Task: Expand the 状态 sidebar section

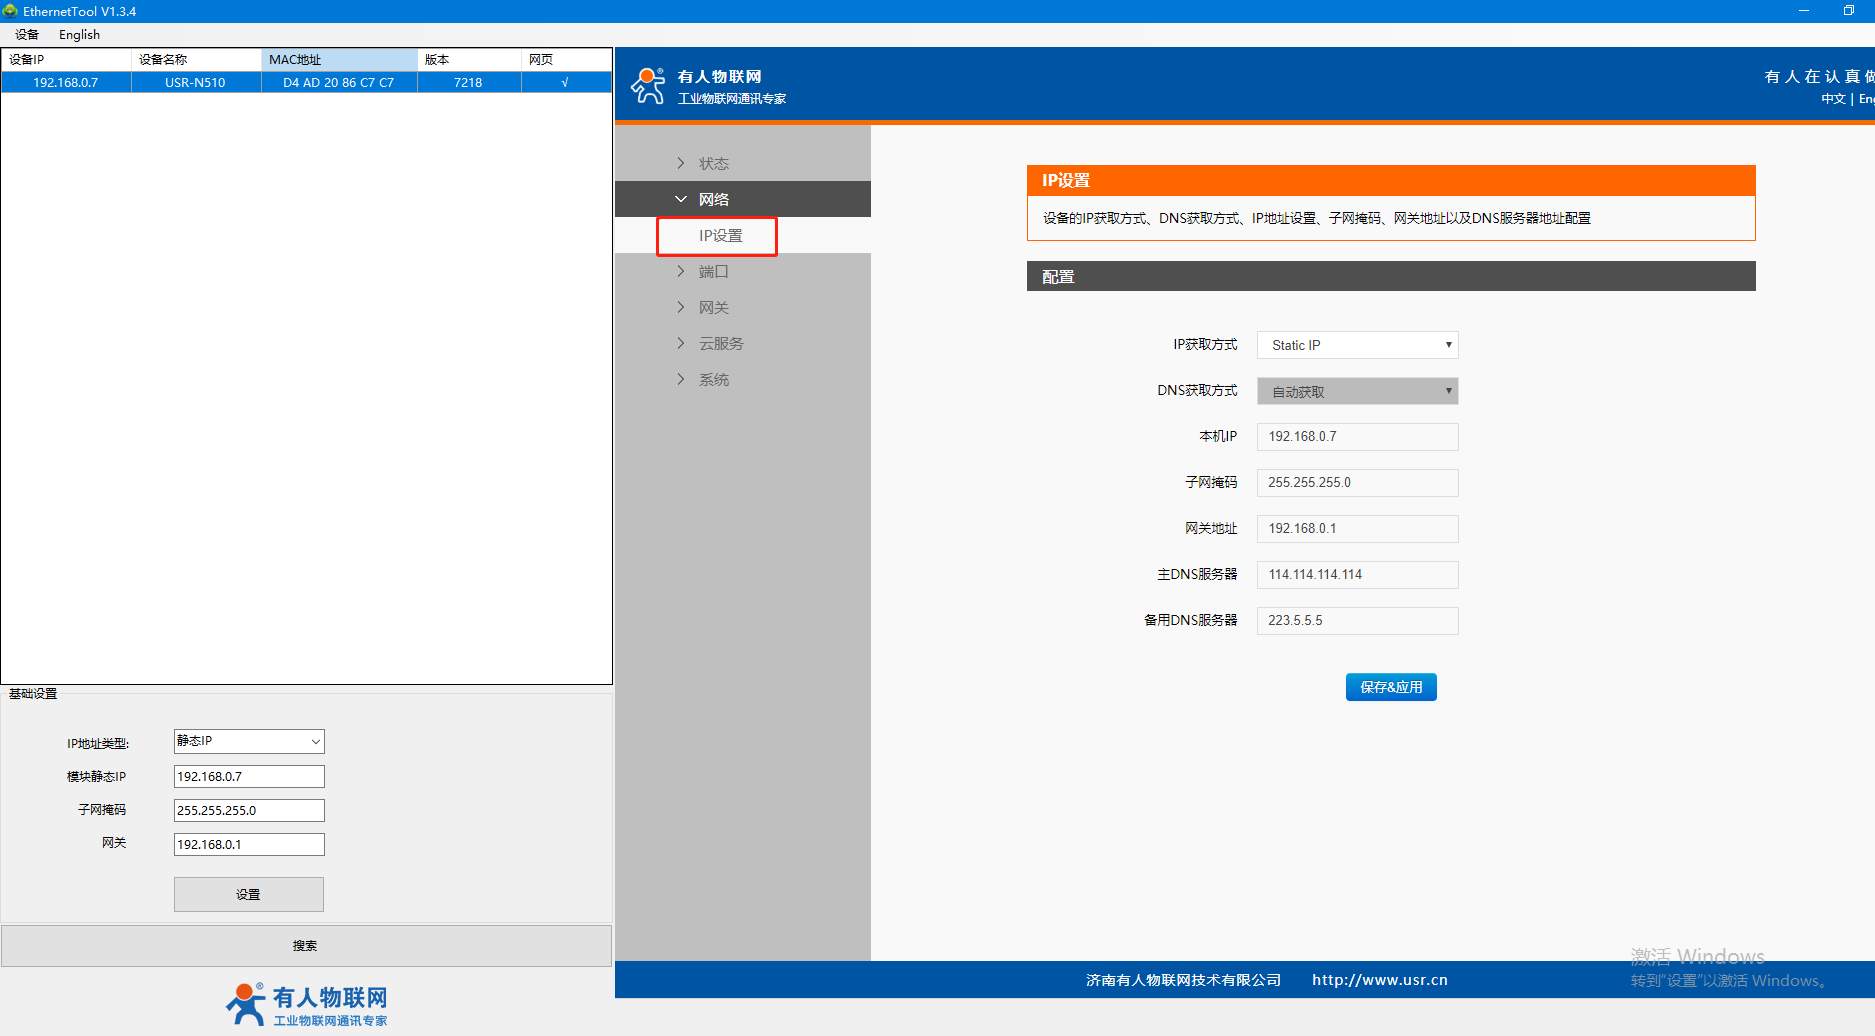Action: point(713,163)
